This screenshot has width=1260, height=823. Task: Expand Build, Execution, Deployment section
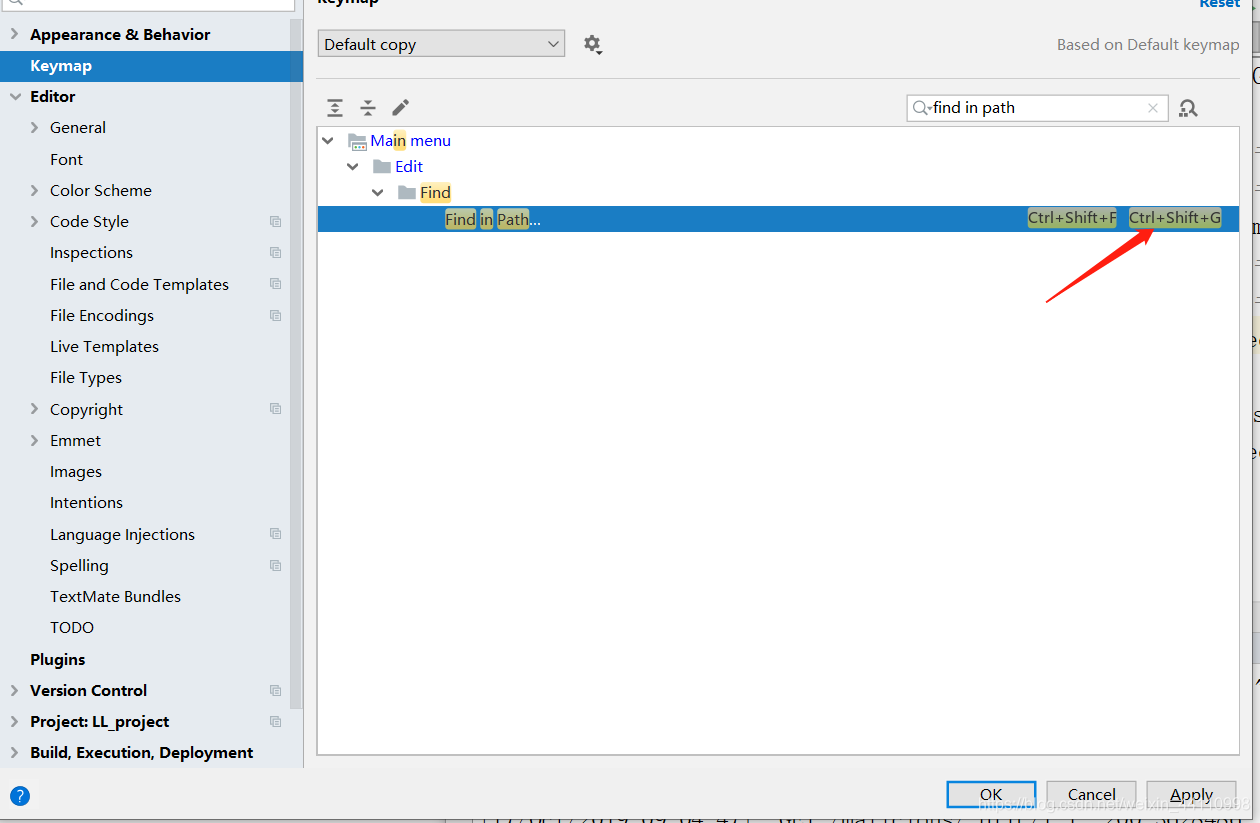tap(14, 753)
